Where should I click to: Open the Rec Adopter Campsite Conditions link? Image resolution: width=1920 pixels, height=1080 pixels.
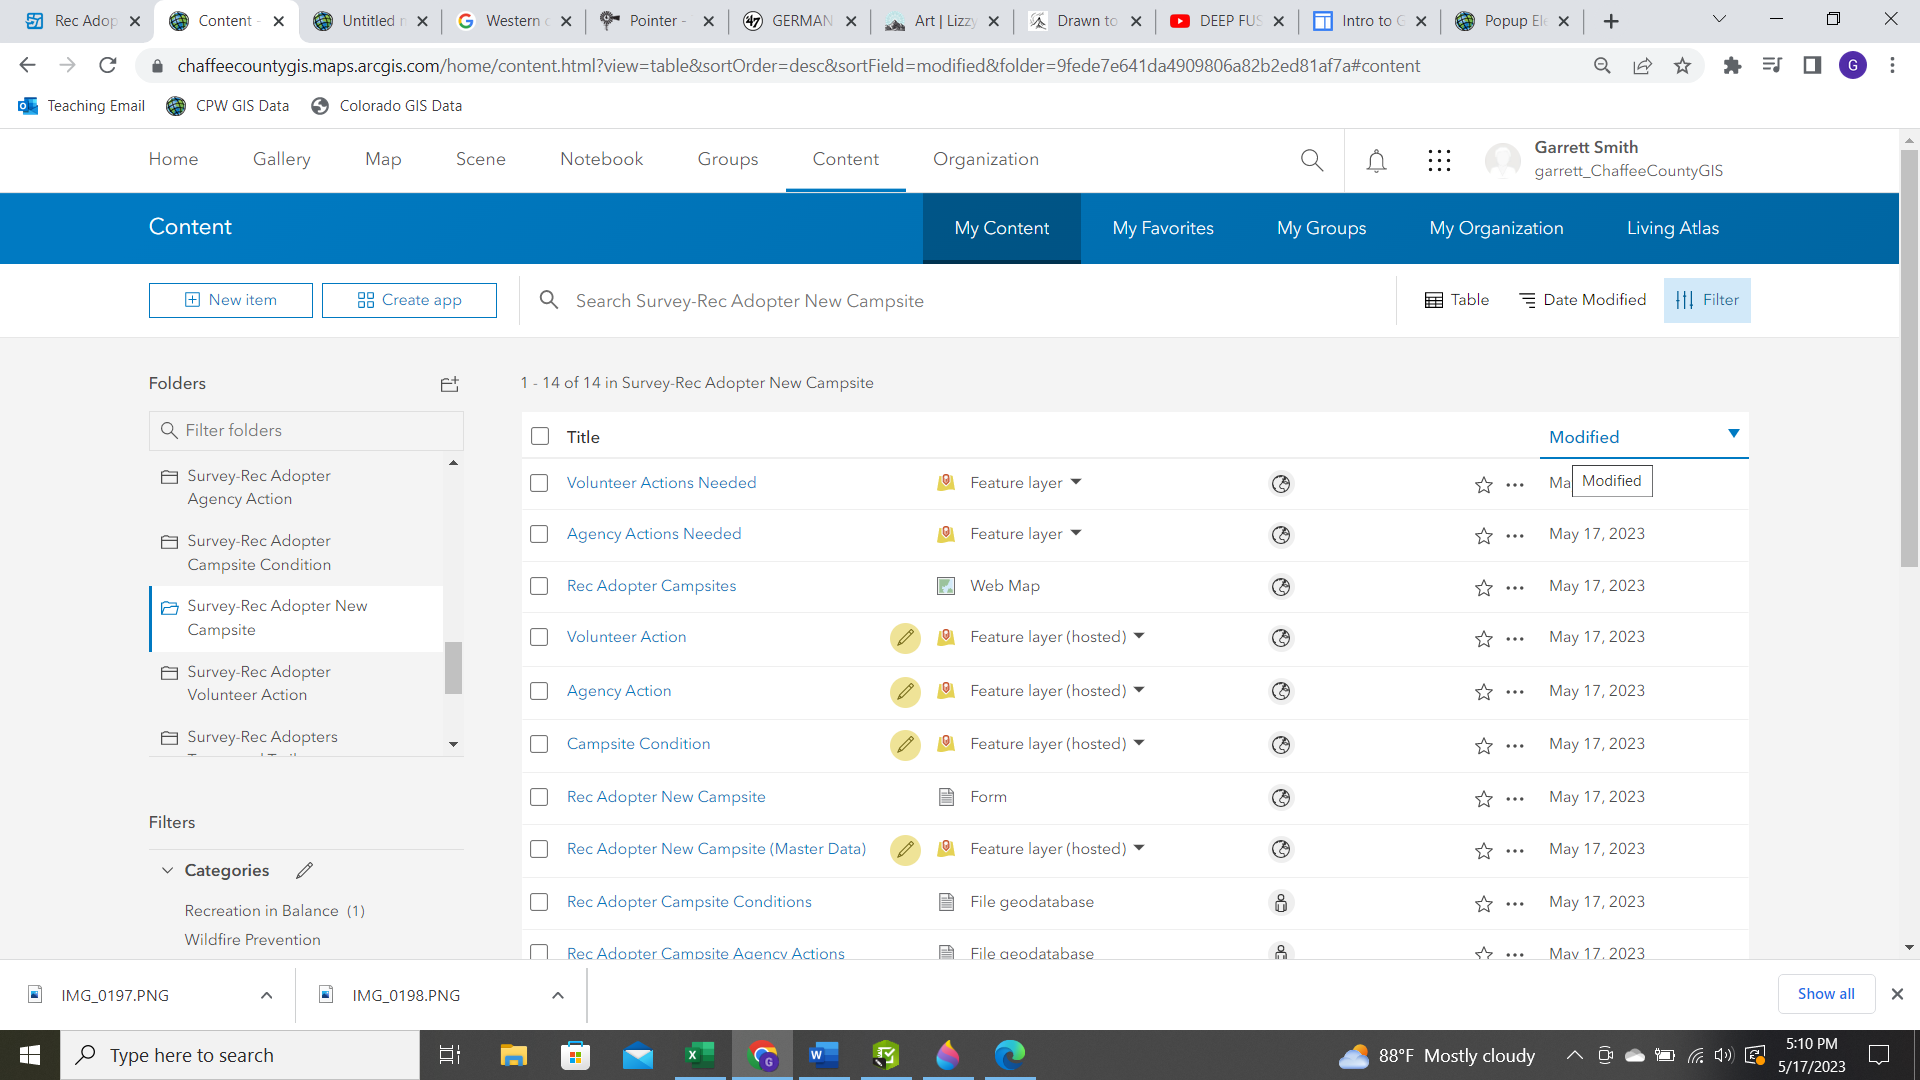(689, 902)
